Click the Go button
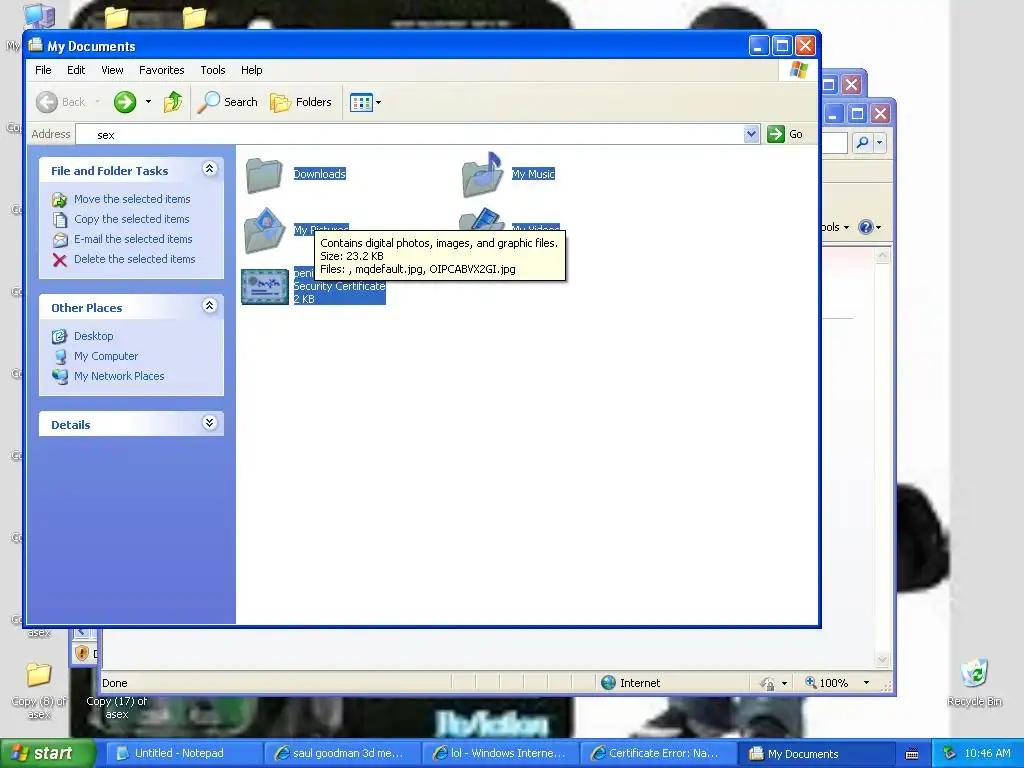Screen dimensions: 1024x768 [x=785, y=134]
